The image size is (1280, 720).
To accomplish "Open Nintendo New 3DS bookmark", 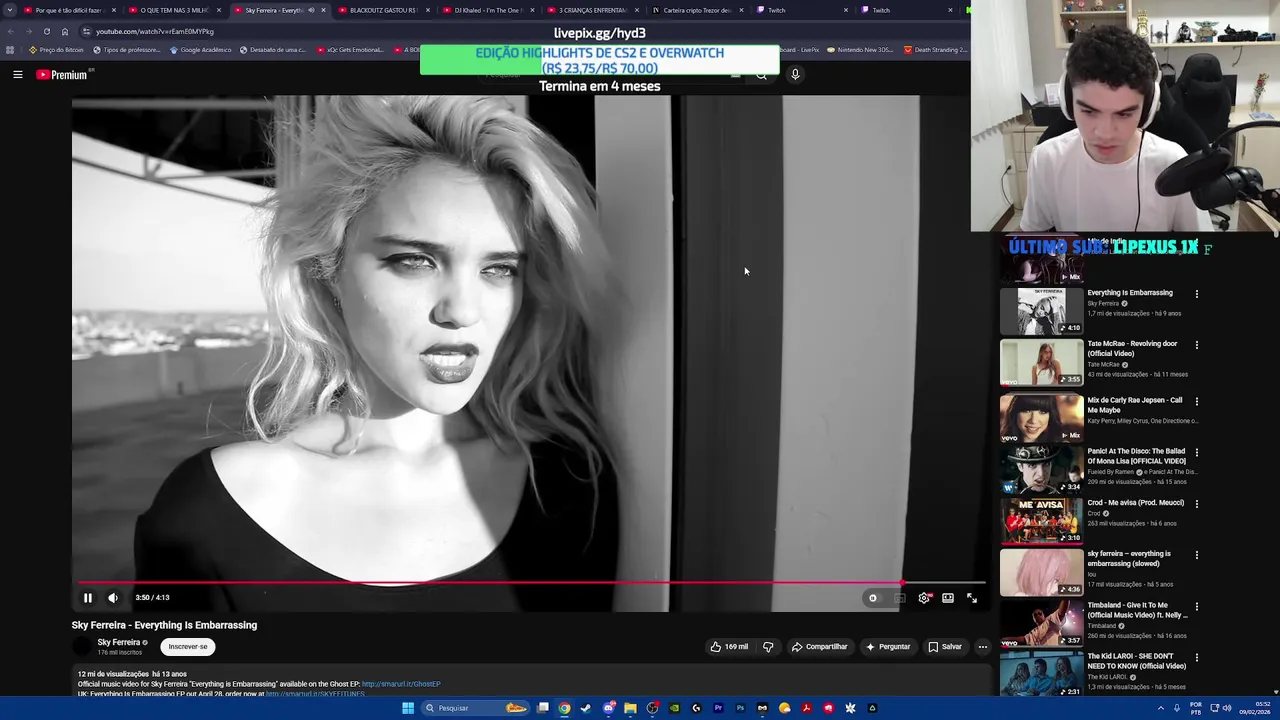I will 862,49.
